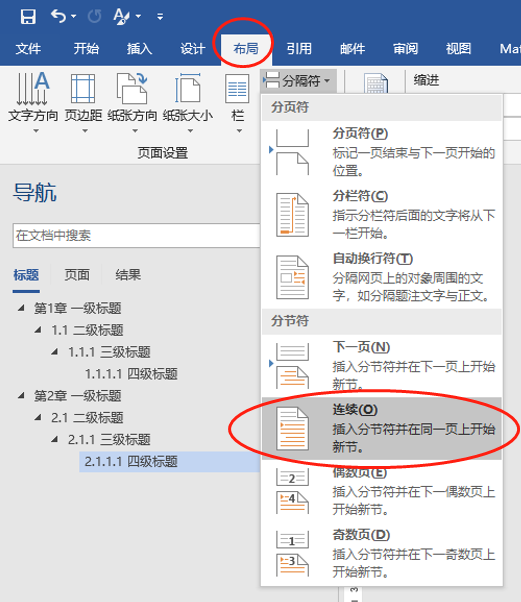Switch to the 设计 tab
This screenshot has height=602, width=521.
click(193, 49)
